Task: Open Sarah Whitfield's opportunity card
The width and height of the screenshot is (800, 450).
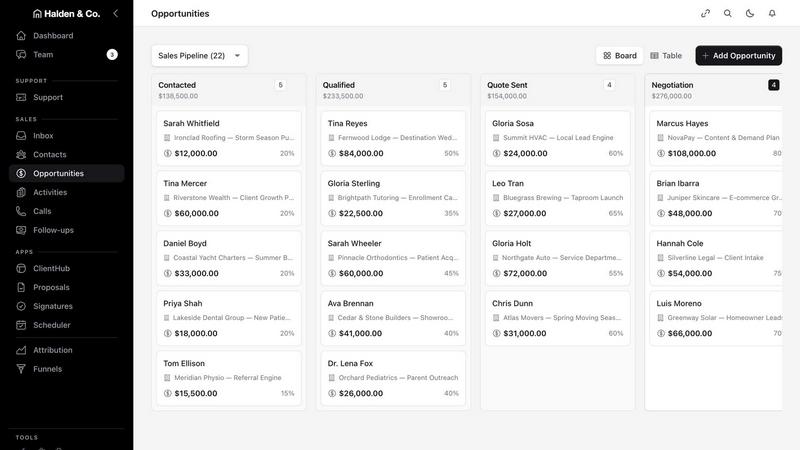Action: [229, 138]
